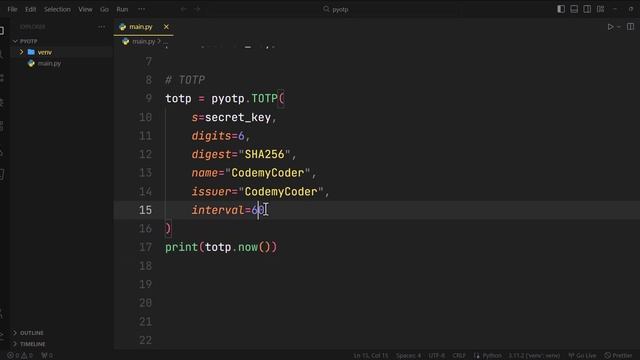Click line number 9 in gutter
Image resolution: width=640 pixels, height=360 pixels.
pos(149,98)
